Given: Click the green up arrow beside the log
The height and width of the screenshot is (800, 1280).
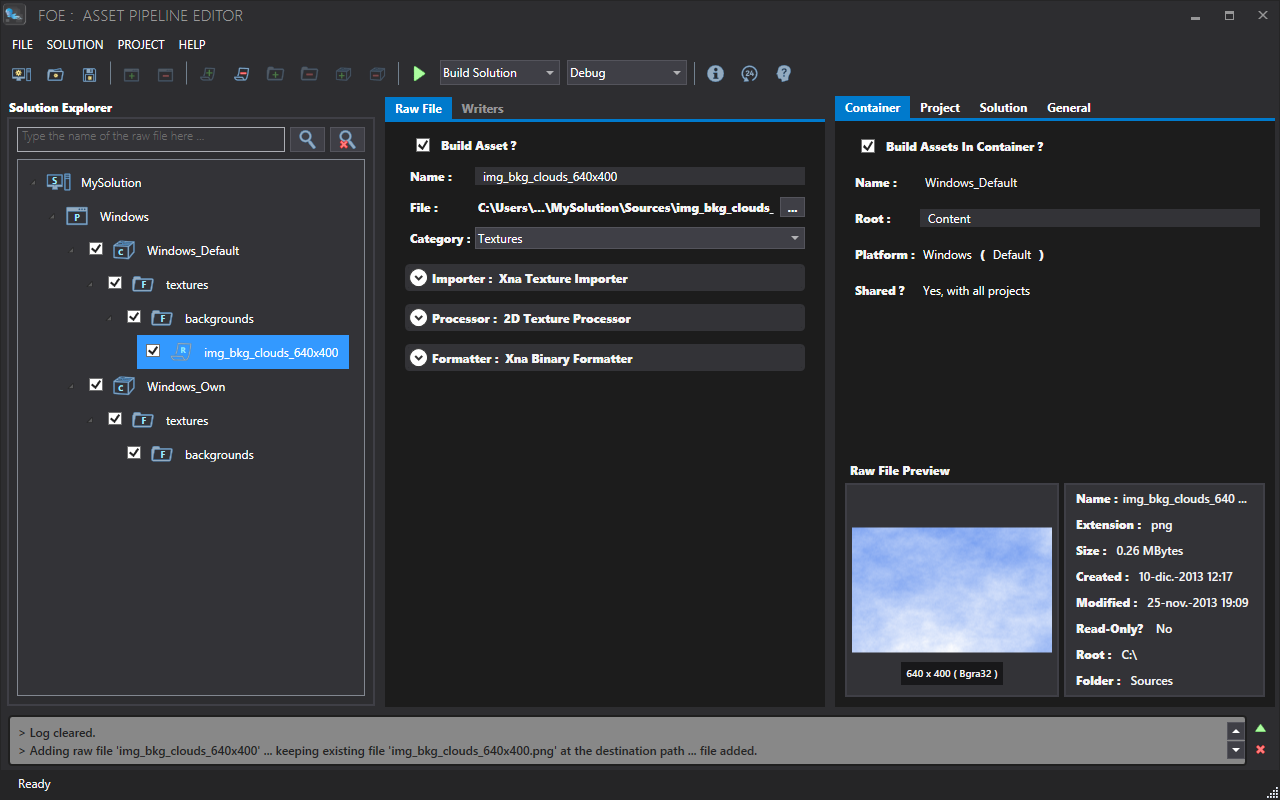Looking at the screenshot, I should pyautogui.click(x=1260, y=728).
